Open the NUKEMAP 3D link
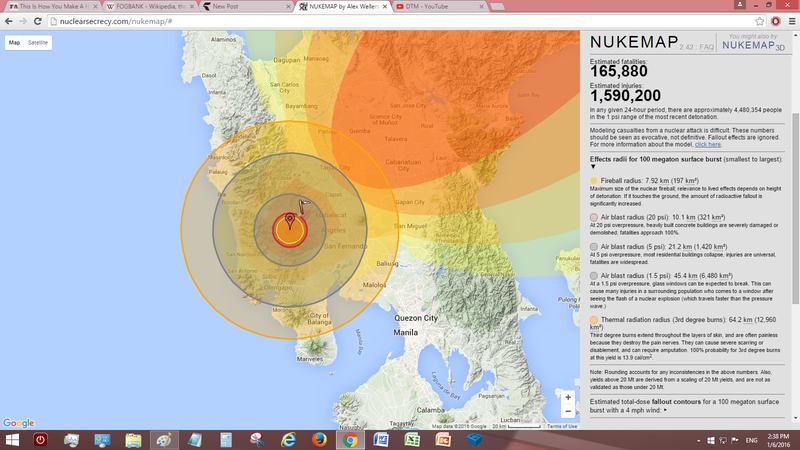800x450 pixels. [x=754, y=45]
